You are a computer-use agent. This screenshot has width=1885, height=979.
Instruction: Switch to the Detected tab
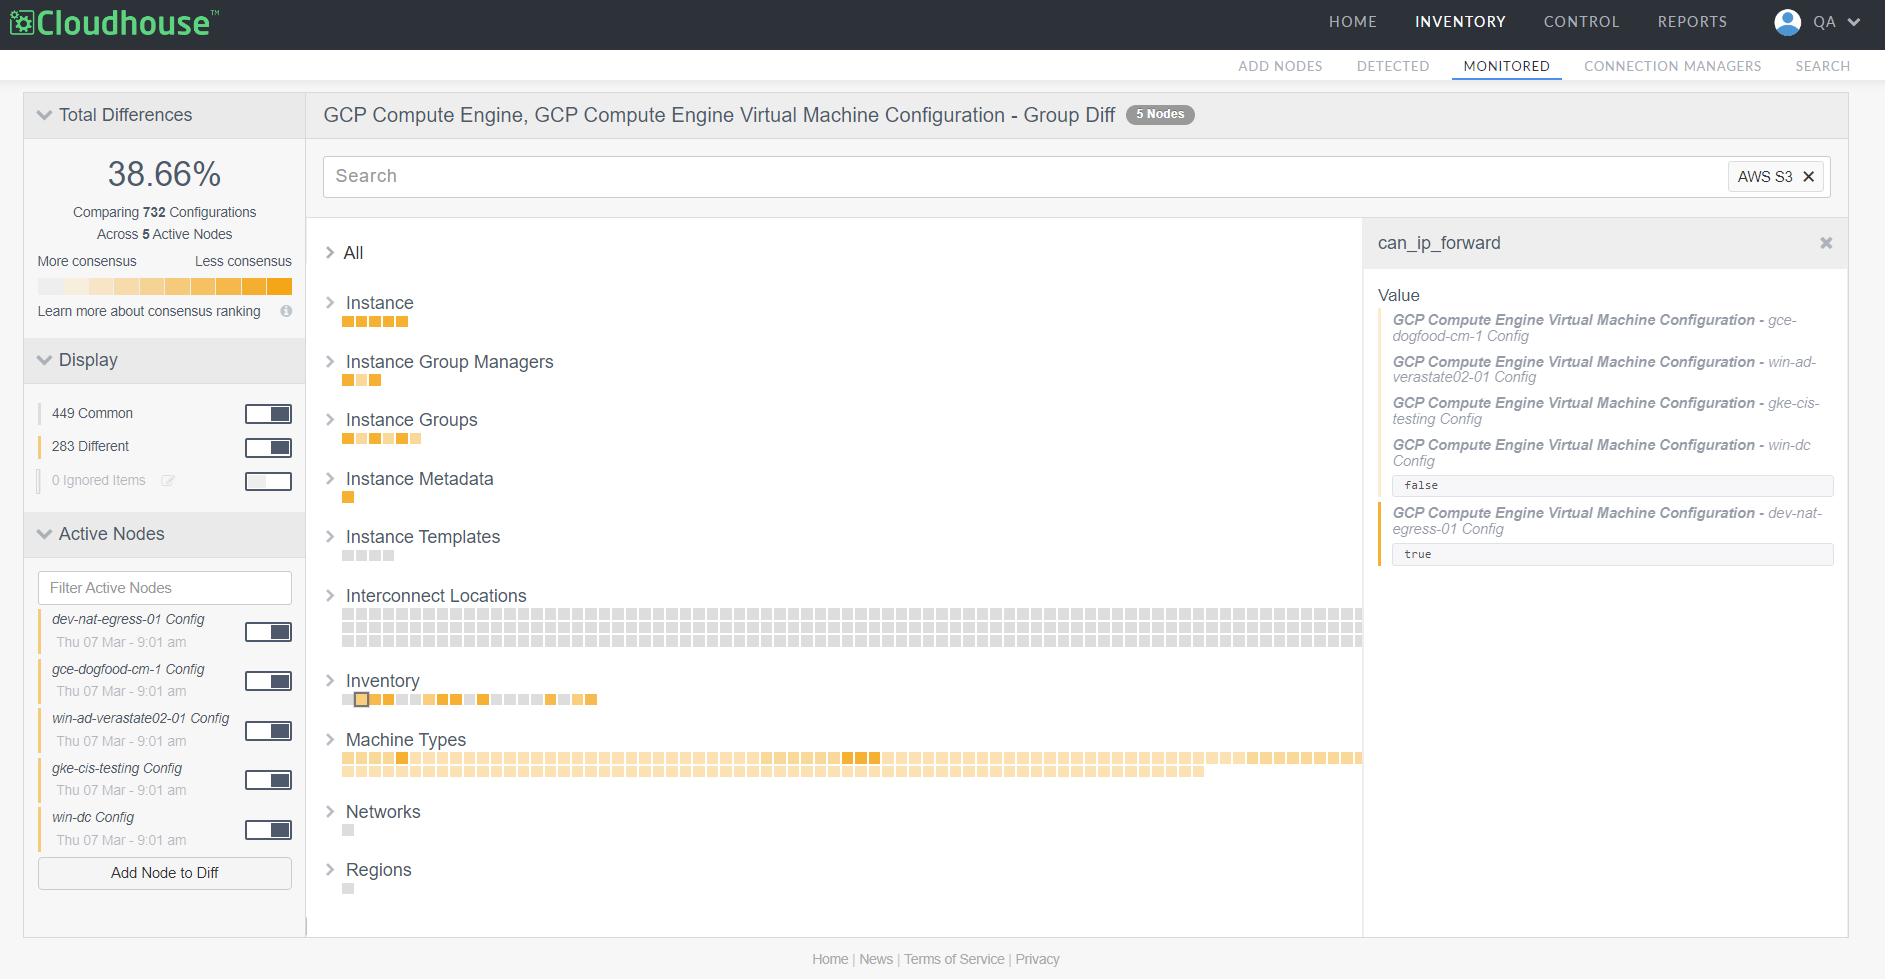tap(1393, 66)
